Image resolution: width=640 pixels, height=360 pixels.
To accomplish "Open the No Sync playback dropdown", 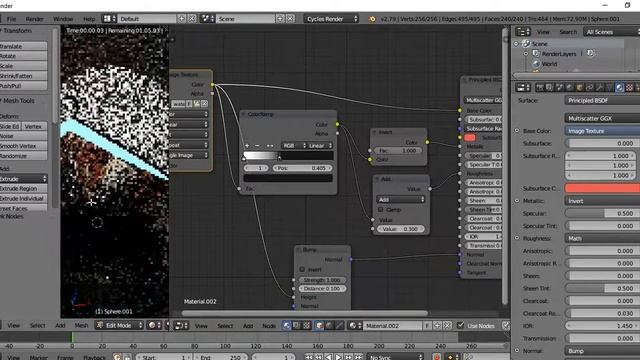I will click(395, 357).
